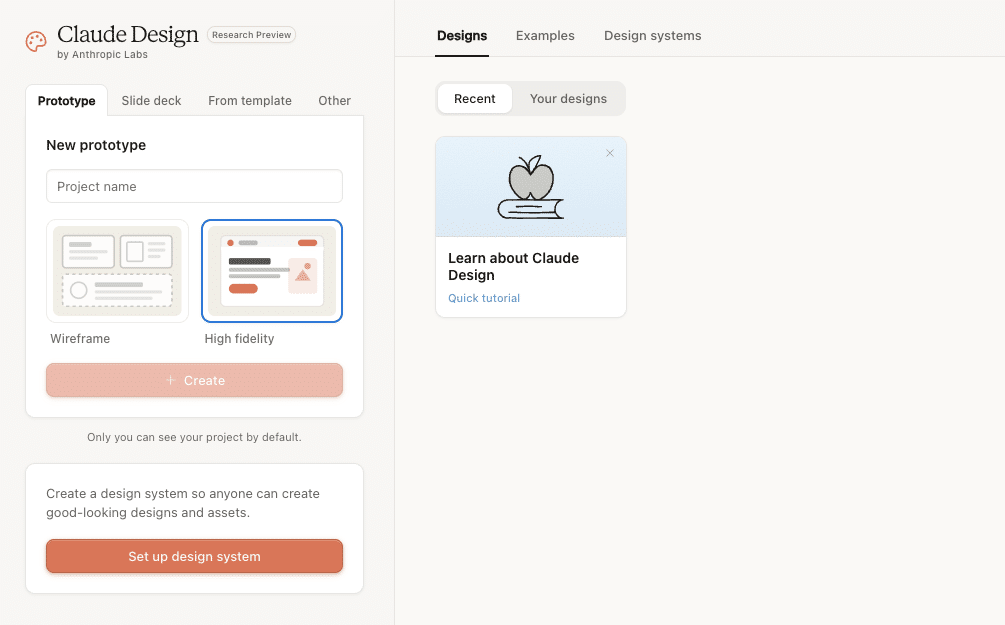
Task: Click the Create button
Action: [194, 380]
